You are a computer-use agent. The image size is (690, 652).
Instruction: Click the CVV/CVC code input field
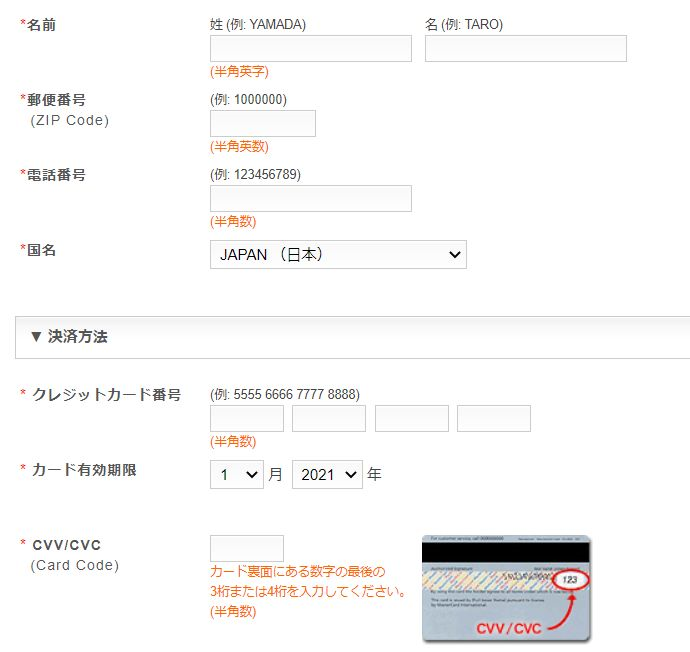[x=246, y=549]
